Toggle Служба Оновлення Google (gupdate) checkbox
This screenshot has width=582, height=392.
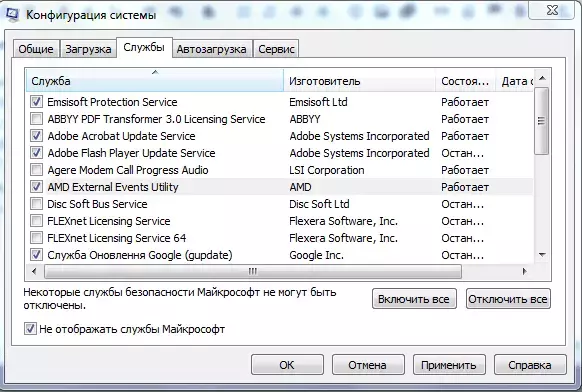(x=36, y=255)
